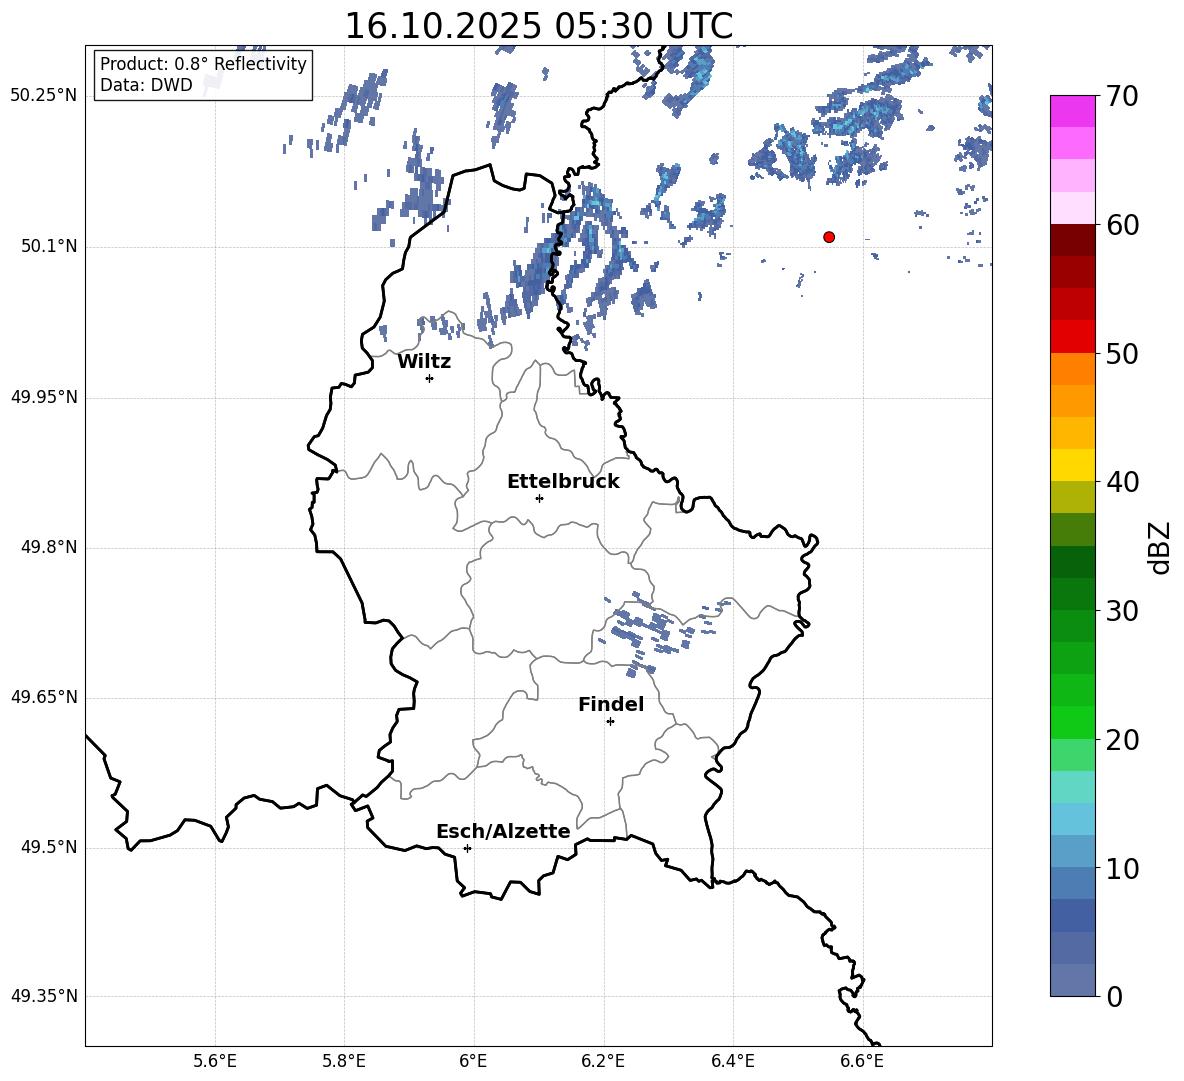Select the Findel city label

click(611, 704)
